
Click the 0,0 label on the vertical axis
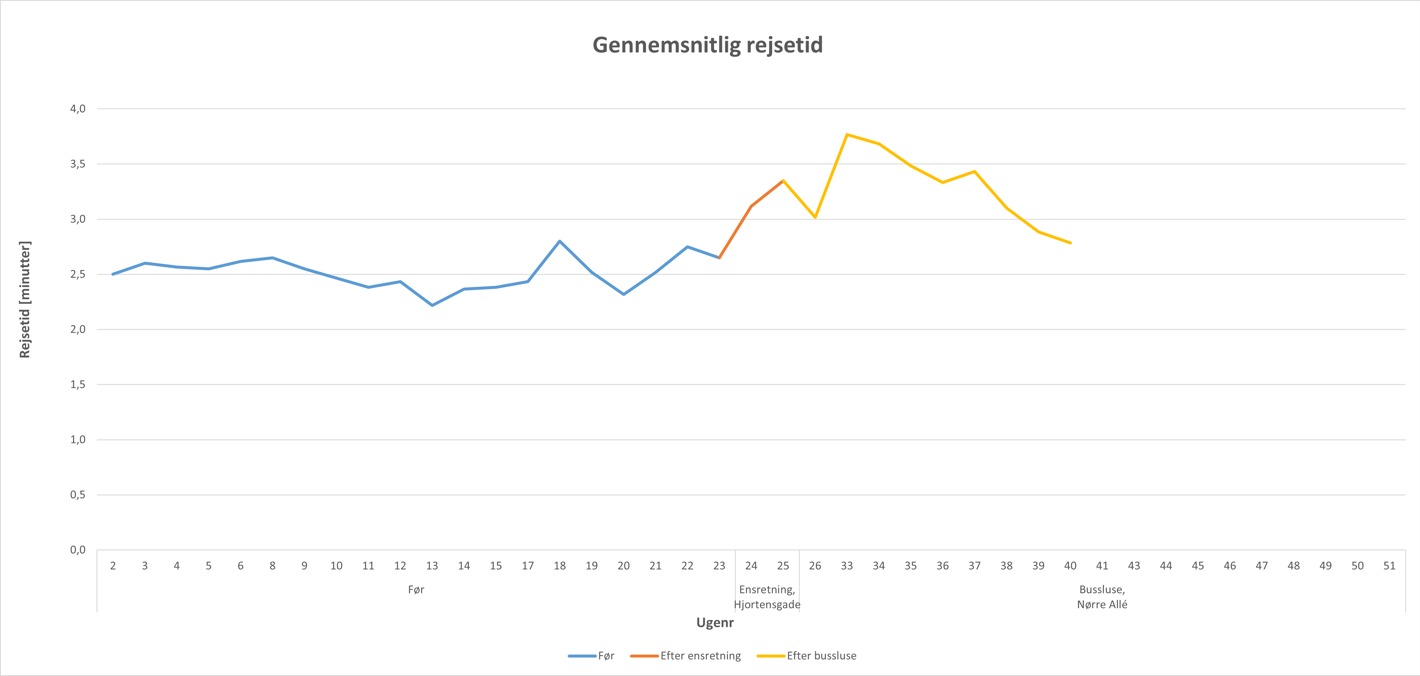[76, 550]
